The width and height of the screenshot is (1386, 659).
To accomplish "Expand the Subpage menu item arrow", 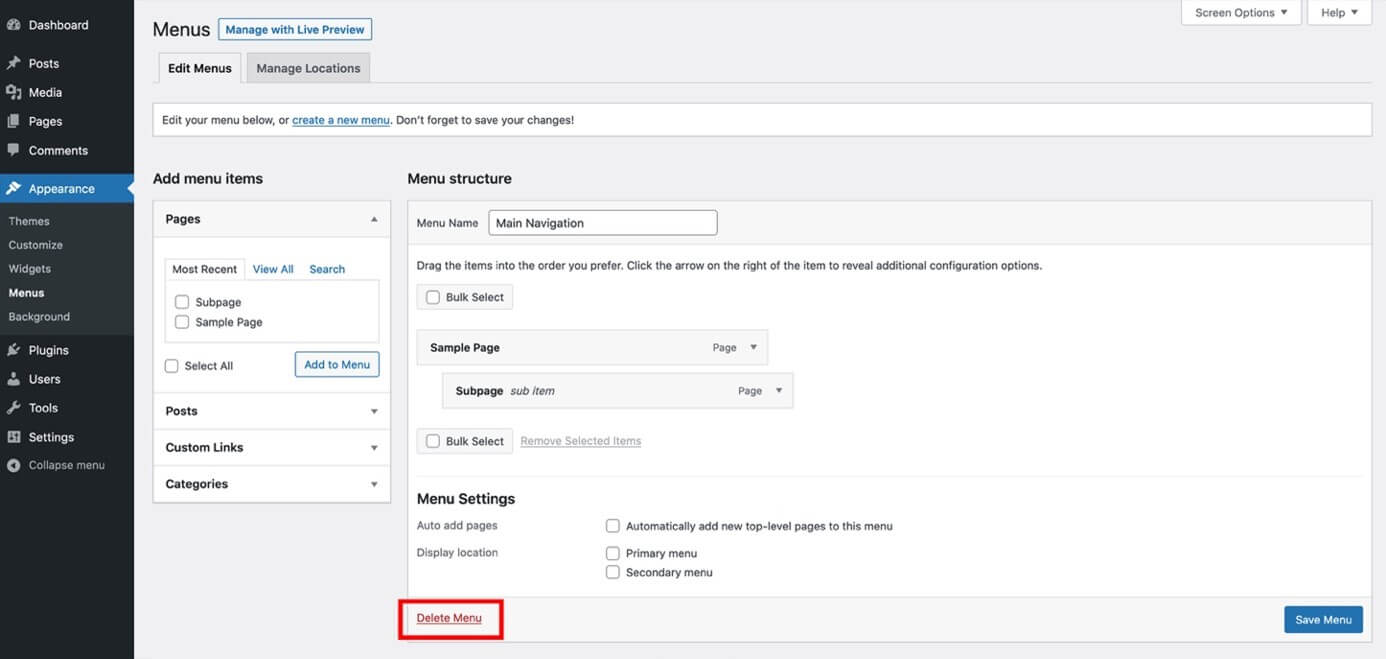I will point(779,391).
